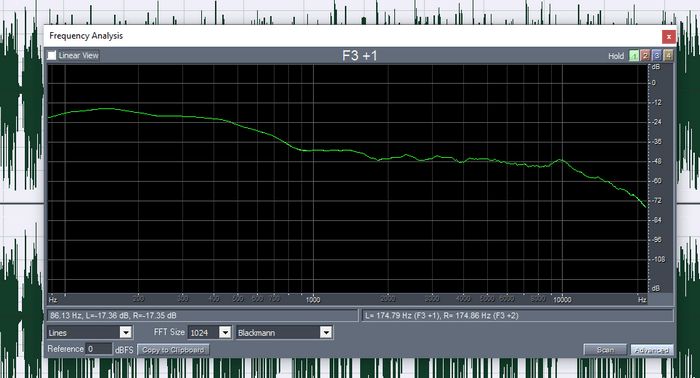The image size is (700, 378).
Task: Toggle Hold slot 1 green button
Action: pyautogui.click(x=633, y=55)
